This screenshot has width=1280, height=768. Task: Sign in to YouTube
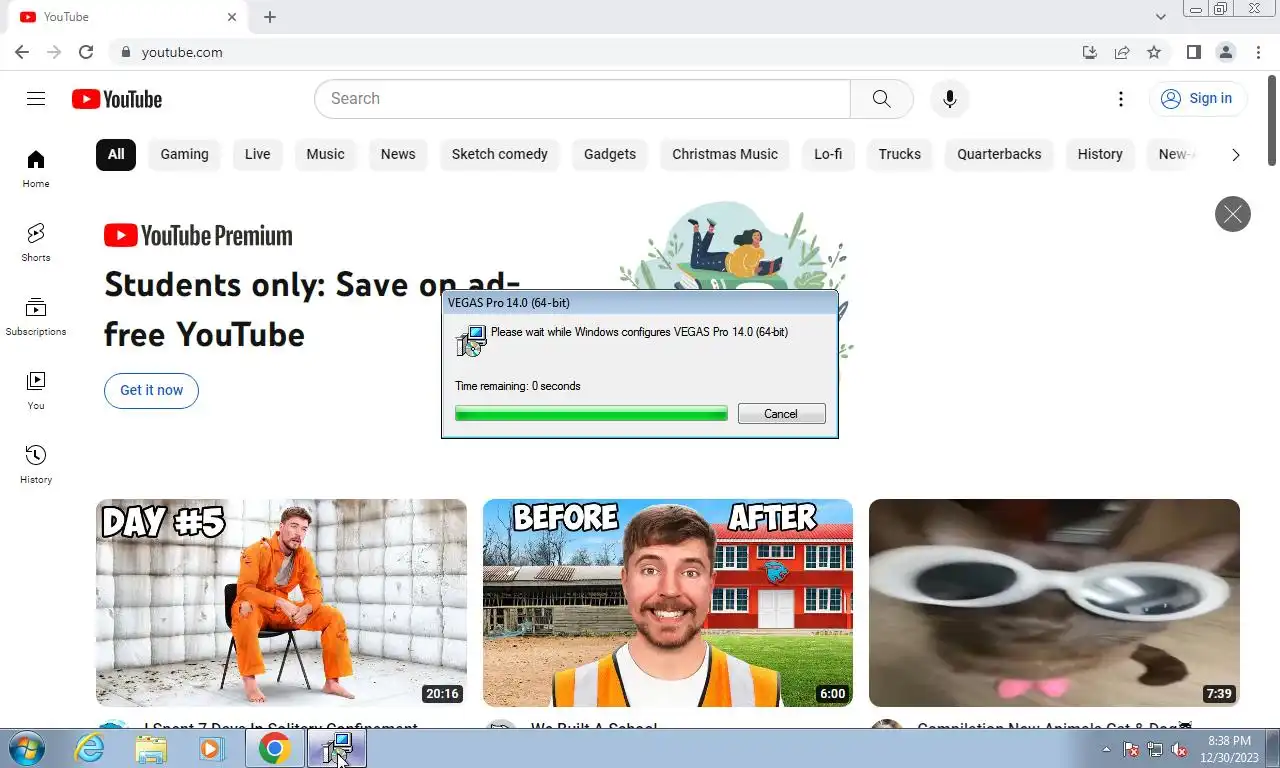tap(1197, 99)
